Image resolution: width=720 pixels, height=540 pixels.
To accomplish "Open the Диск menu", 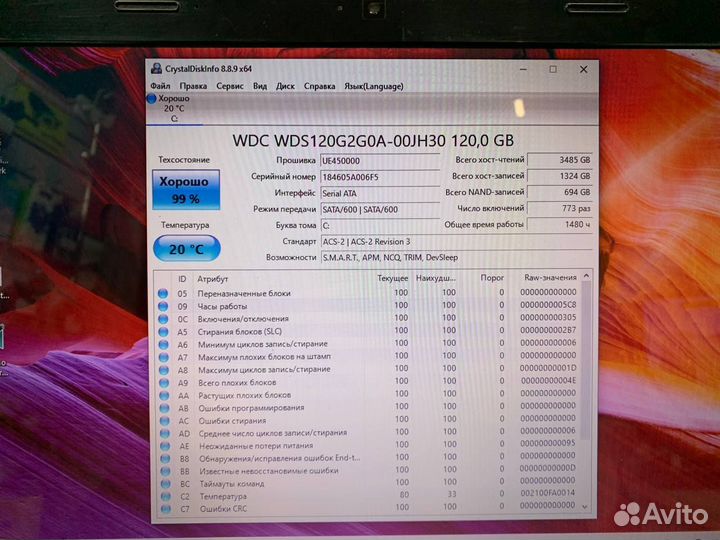I will coord(285,86).
